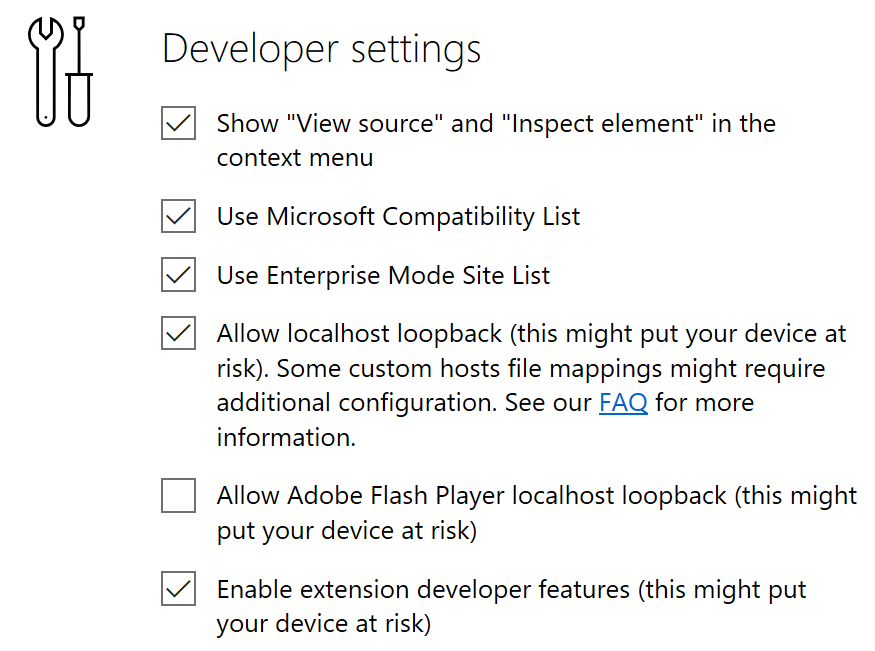Viewport: 875px width, 651px height.
Task: Open the FAQ link
Action: (x=623, y=402)
